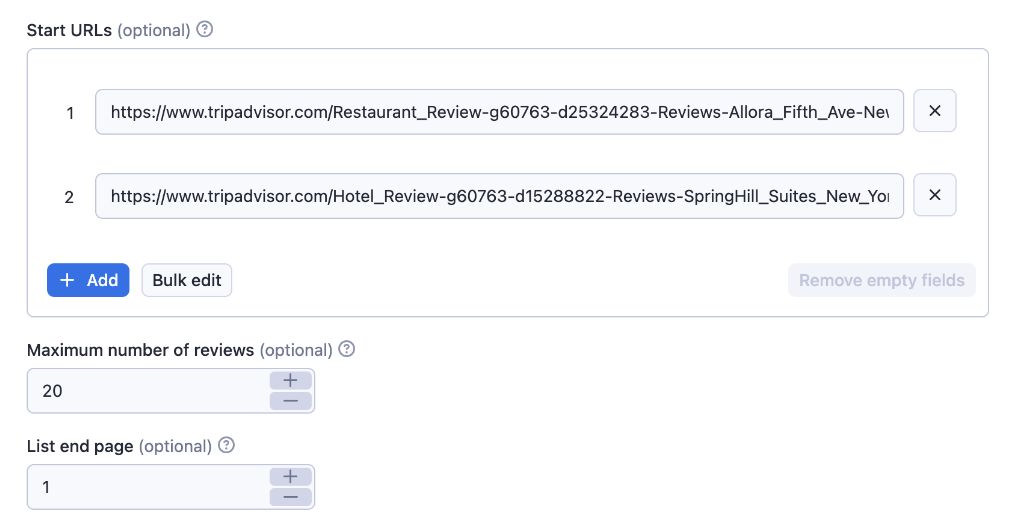
Task: Click into the Hotel_Review URL field
Action: [x=499, y=196]
